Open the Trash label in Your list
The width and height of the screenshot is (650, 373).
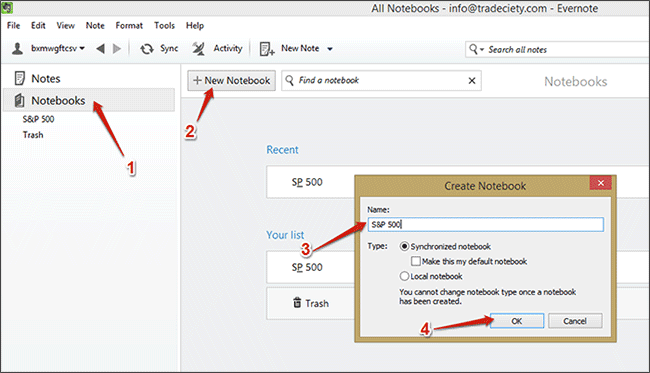(317, 304)
